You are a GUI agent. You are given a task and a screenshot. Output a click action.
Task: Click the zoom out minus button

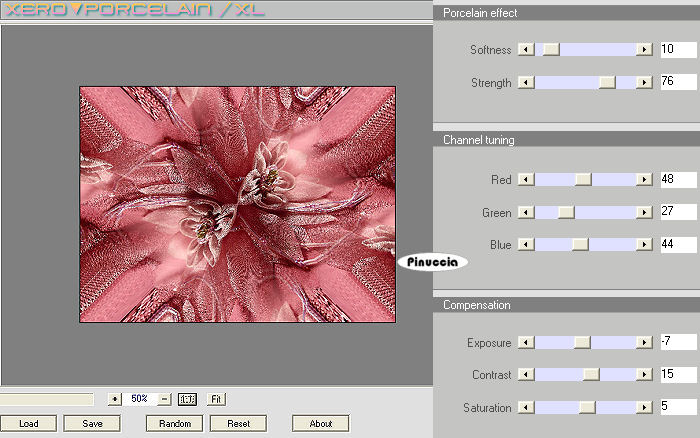coord(165,399)
